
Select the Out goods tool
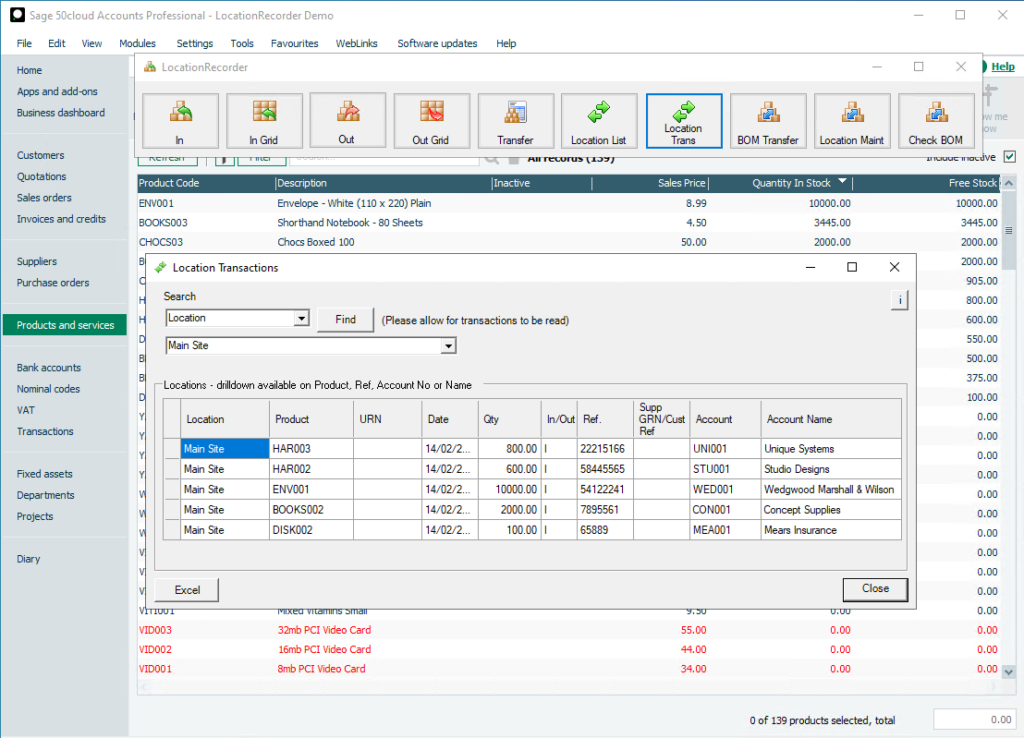point(347,120)
